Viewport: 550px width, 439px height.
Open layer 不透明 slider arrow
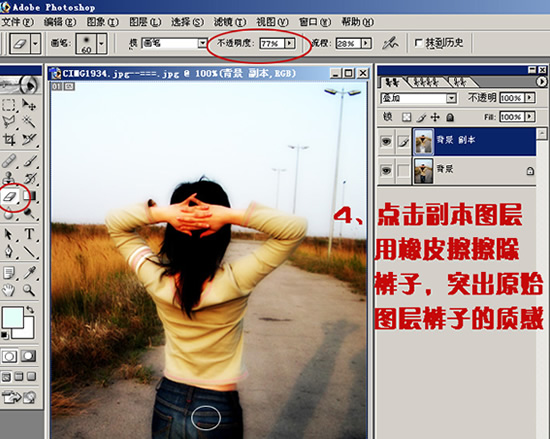tap(530, 98)
